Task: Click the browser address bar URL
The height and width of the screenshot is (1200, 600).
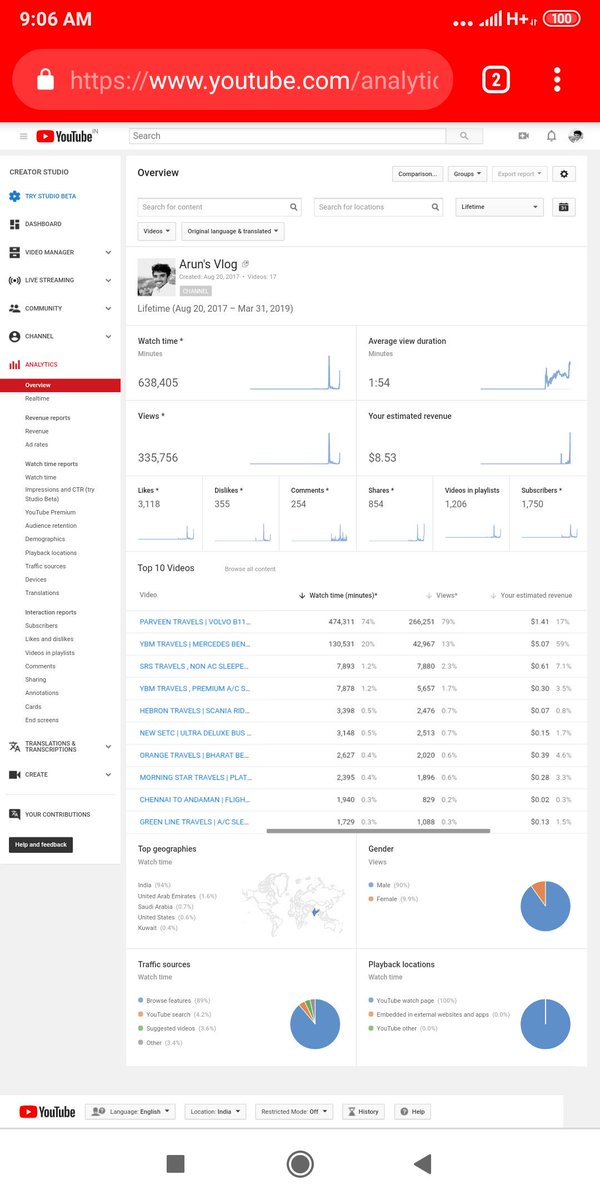Action: pos(254,81)
